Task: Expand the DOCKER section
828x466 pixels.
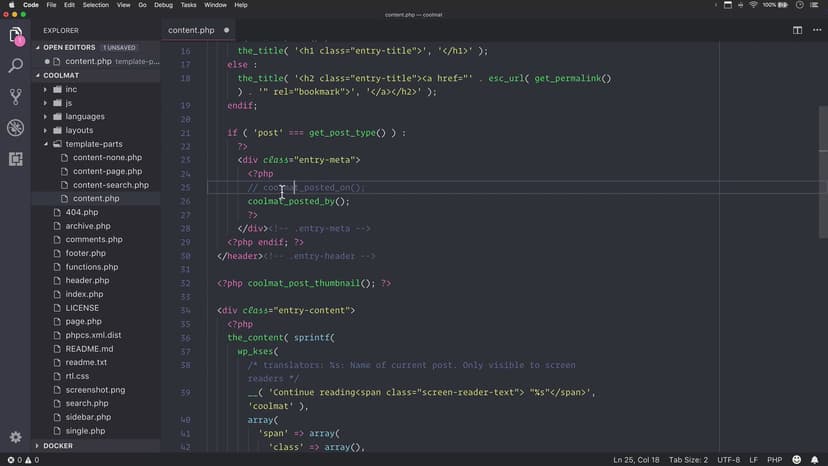Action: pos(58,446)
